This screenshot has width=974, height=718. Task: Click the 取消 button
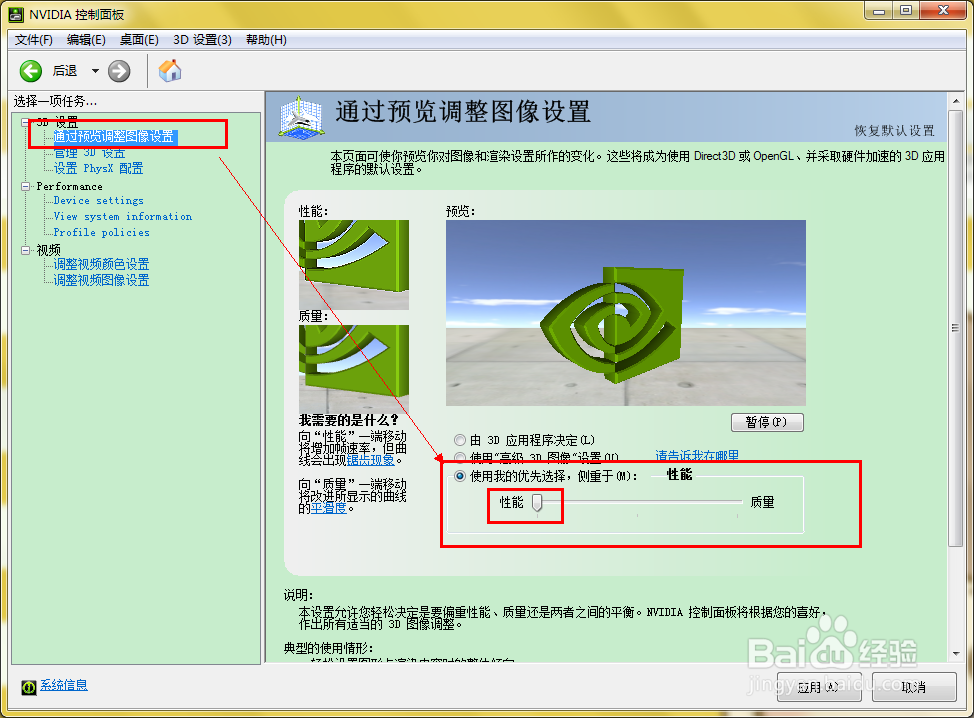tap(914, 687)
